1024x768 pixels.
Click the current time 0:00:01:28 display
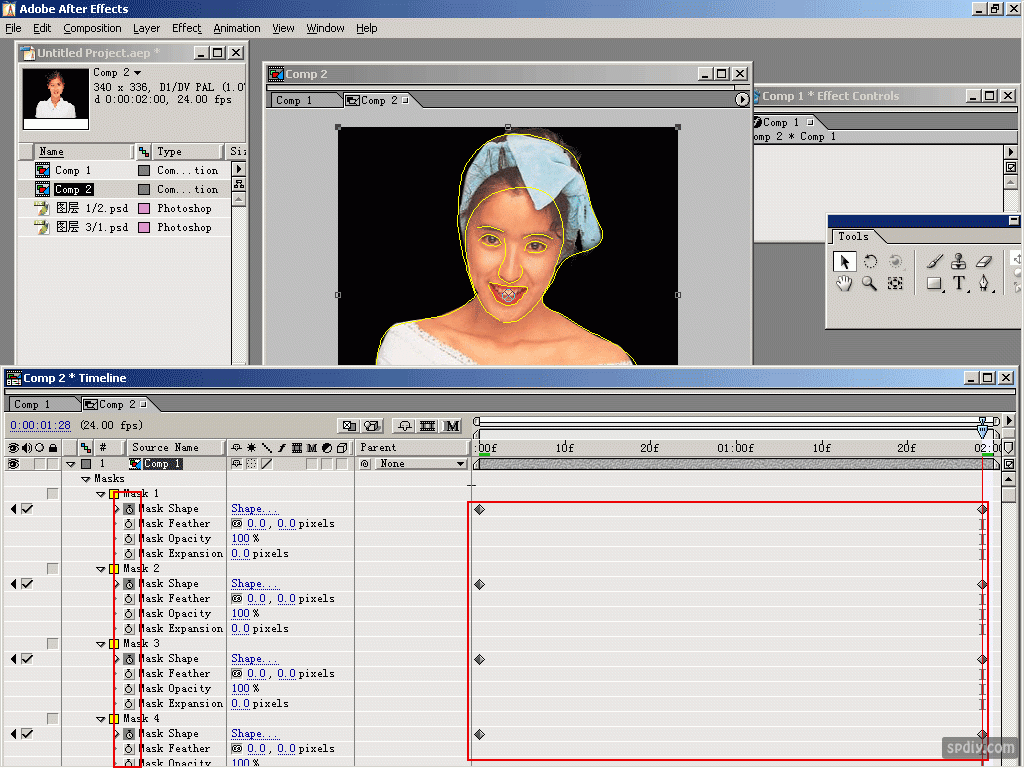(40, 426)
